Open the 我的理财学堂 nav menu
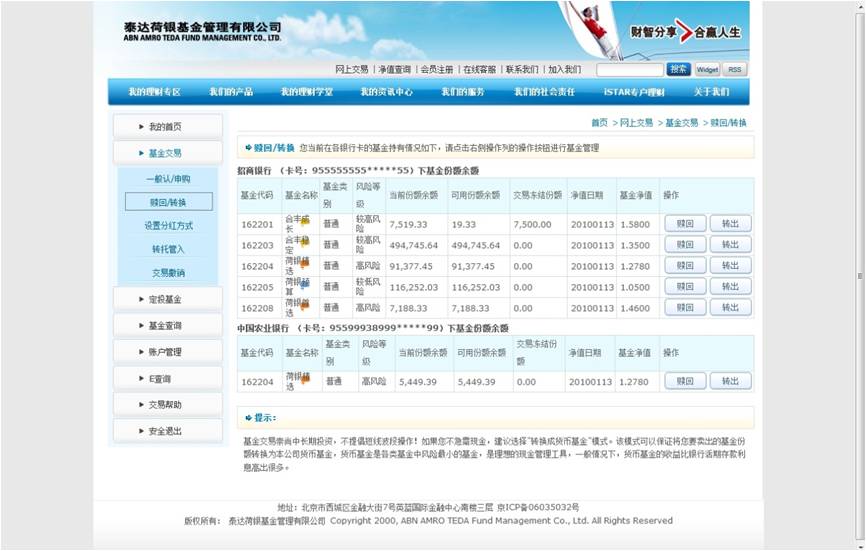866x551 pixels. 307,92
